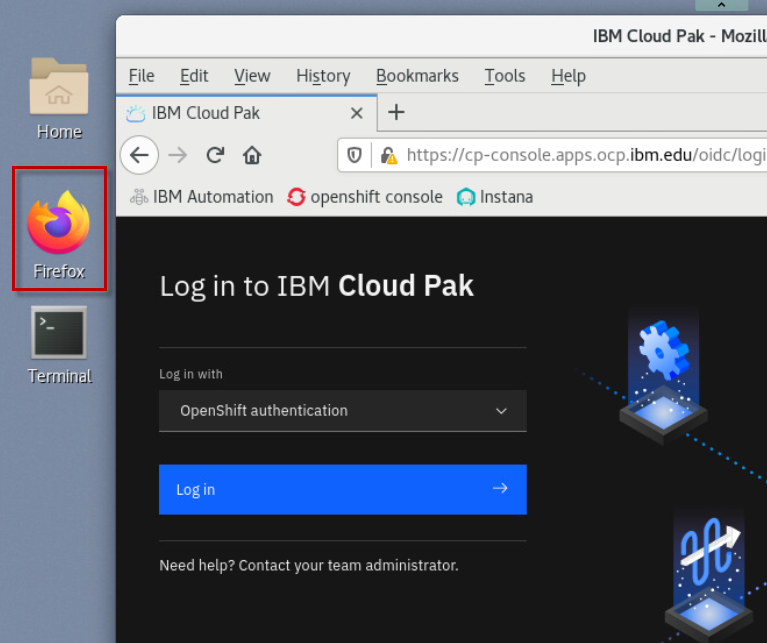Click the URL address bar field

580,155
